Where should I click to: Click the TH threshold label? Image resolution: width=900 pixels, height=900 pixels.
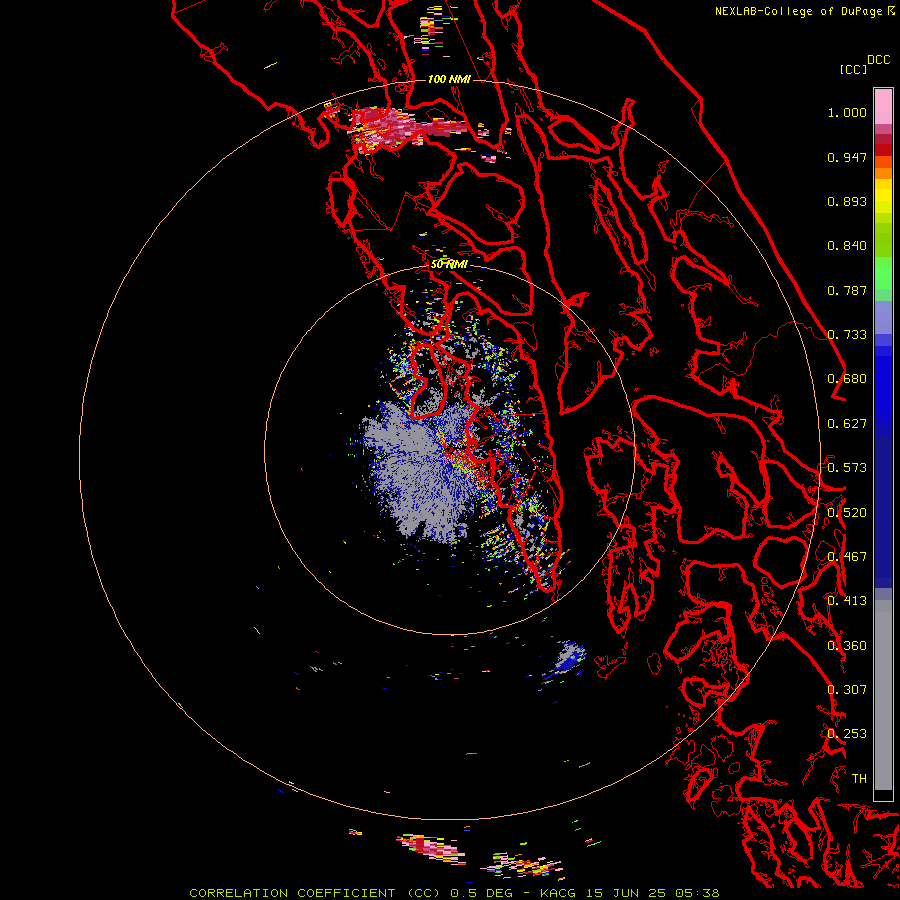point(859,779)
